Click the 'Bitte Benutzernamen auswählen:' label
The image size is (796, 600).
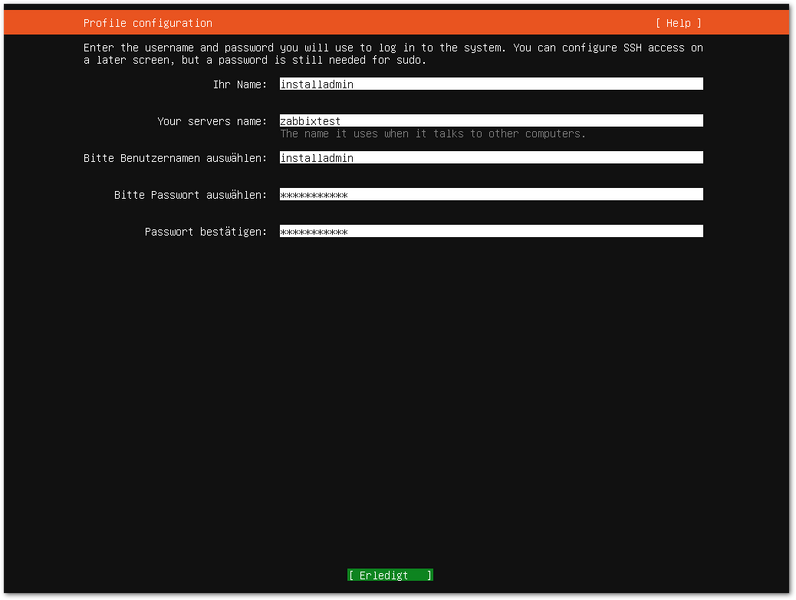click(175, 158)
